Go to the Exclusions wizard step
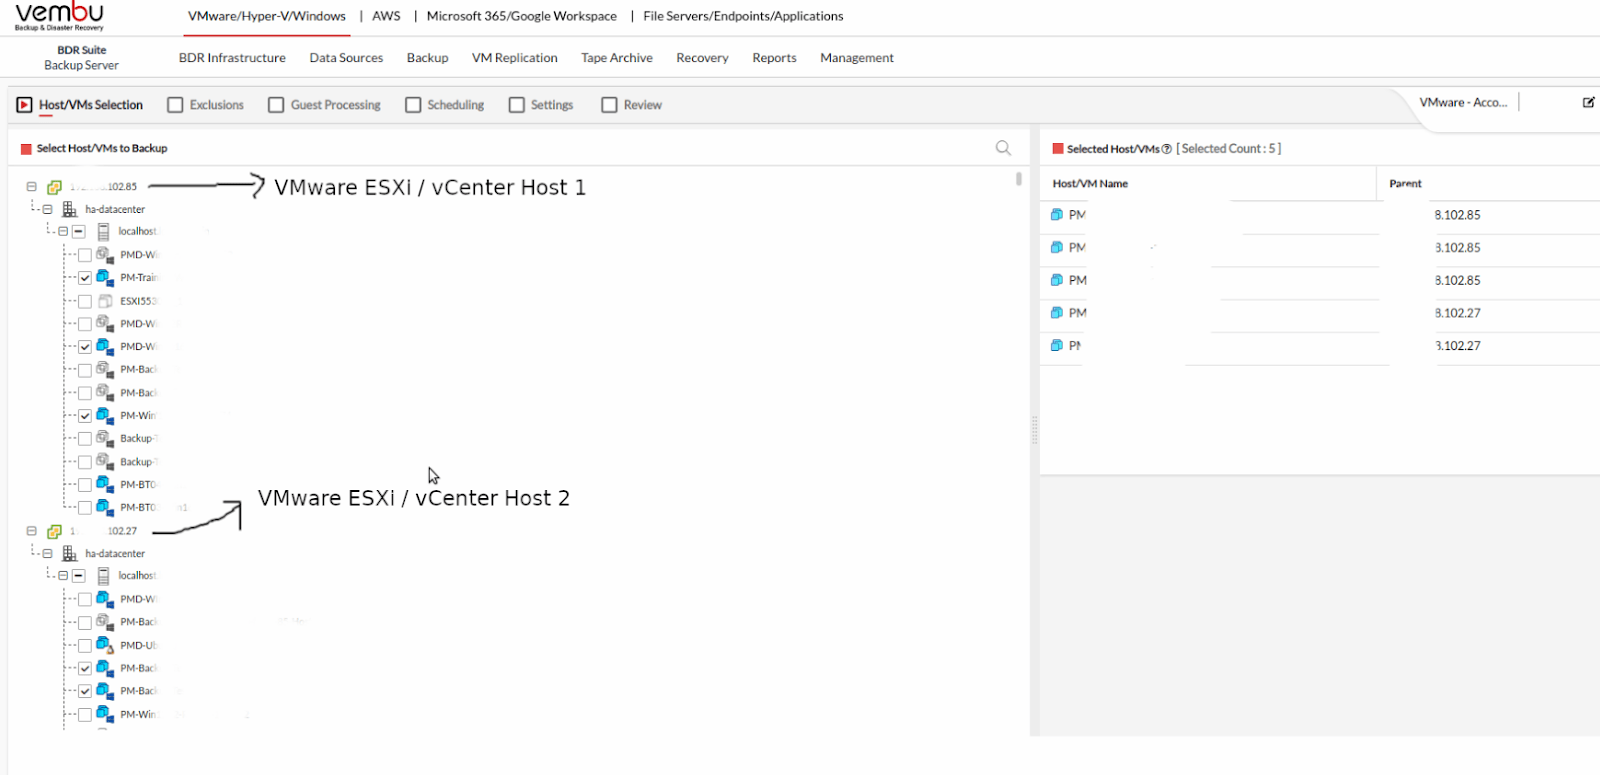Image resolution: width=1600 pixels, height=775 pixels. pyautogui.click(x=206, y=105)
